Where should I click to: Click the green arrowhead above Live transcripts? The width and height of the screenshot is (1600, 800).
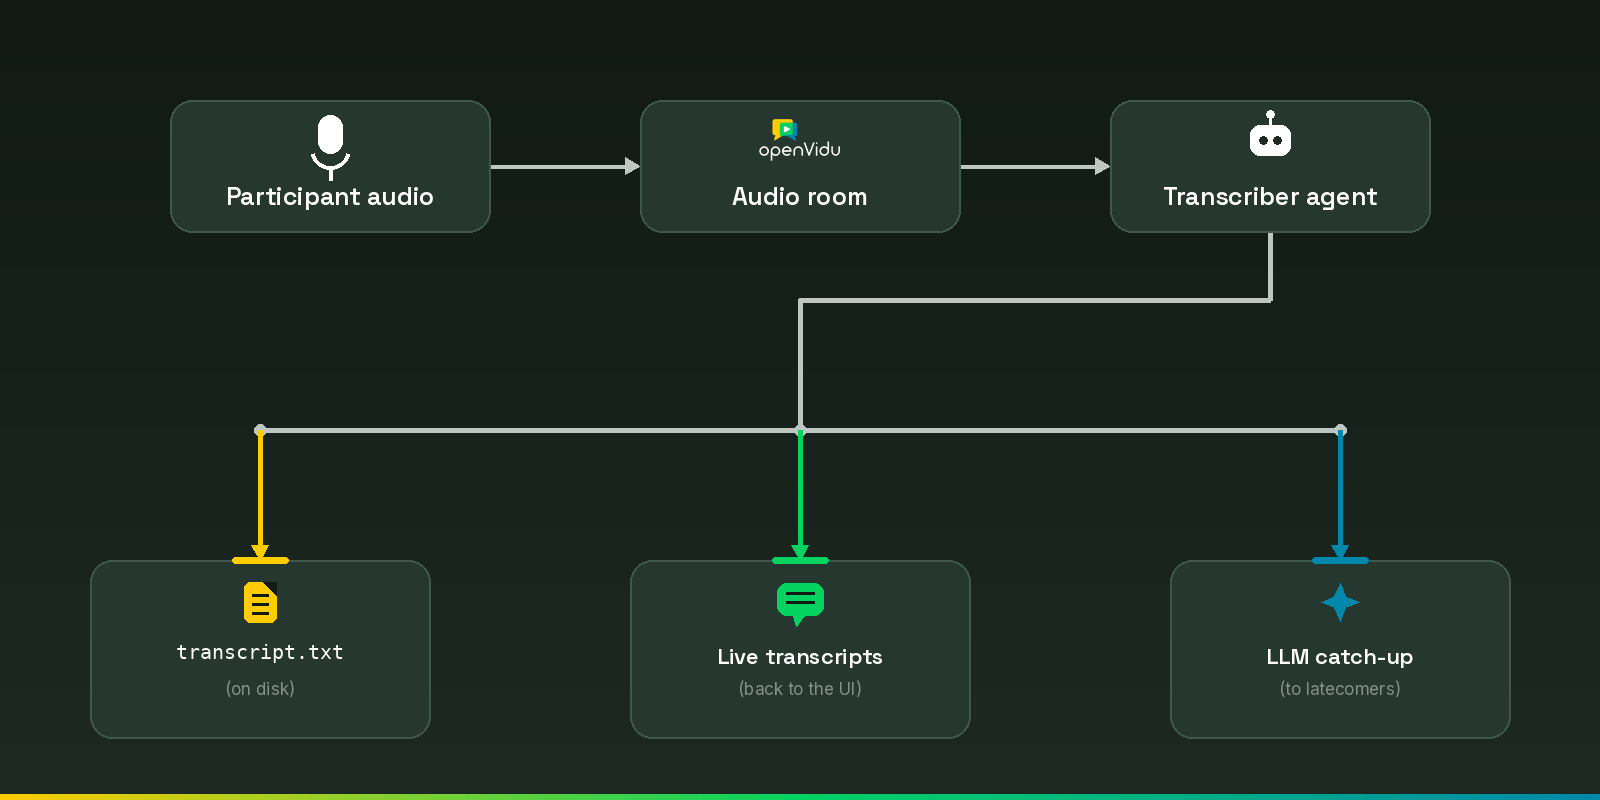pyautogui.click(x=800, y=552)
